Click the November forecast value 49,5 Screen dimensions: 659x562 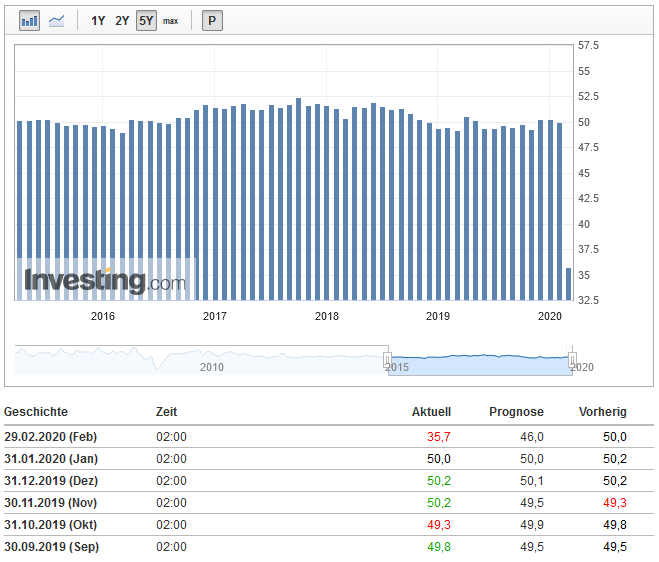[532, 503]
